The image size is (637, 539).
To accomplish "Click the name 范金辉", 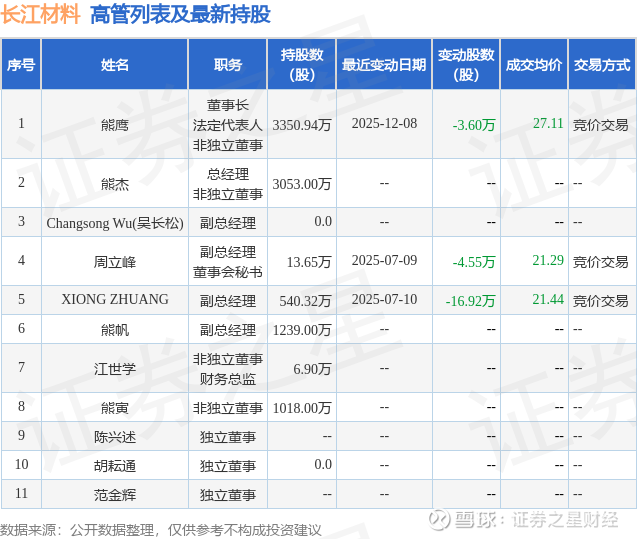I will (x=115, y=495).
